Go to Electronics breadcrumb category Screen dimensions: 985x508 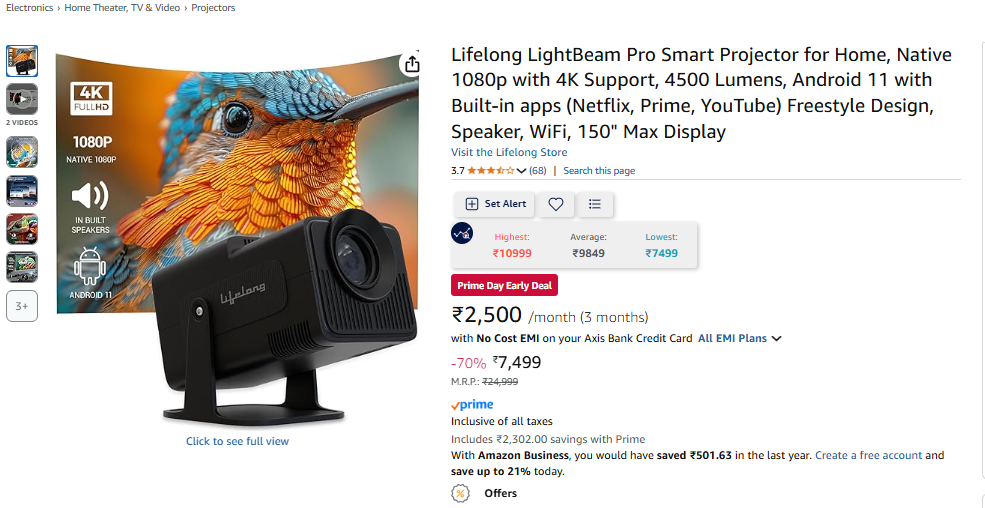point(30,8)
